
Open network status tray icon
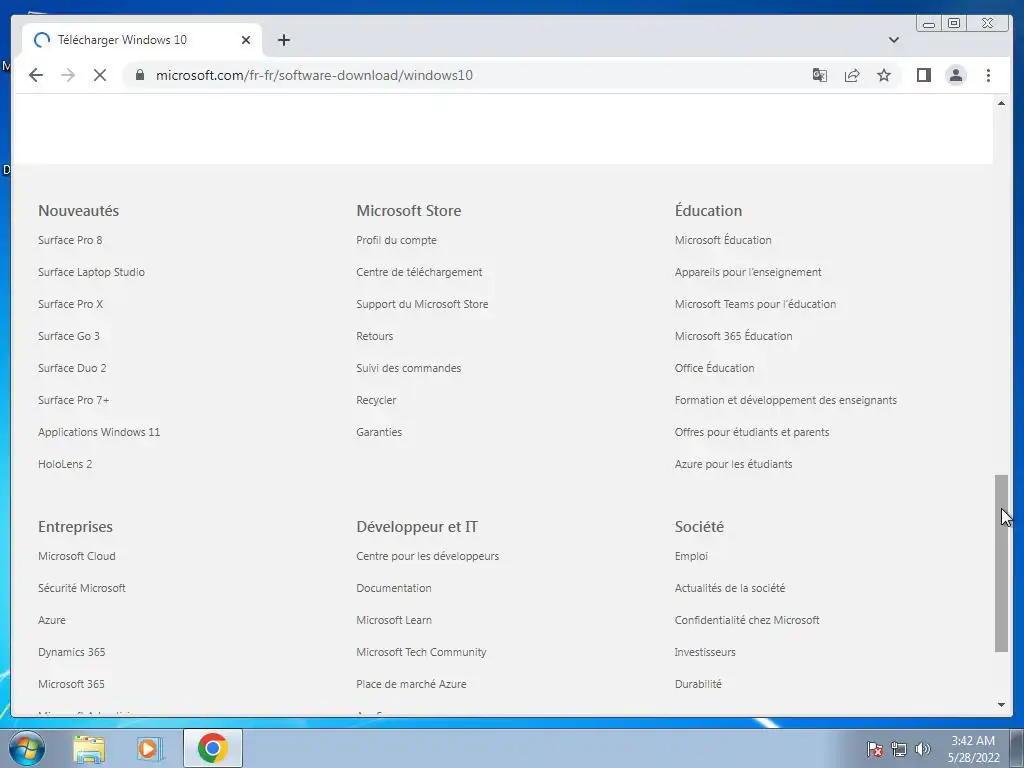pos(899,749)
